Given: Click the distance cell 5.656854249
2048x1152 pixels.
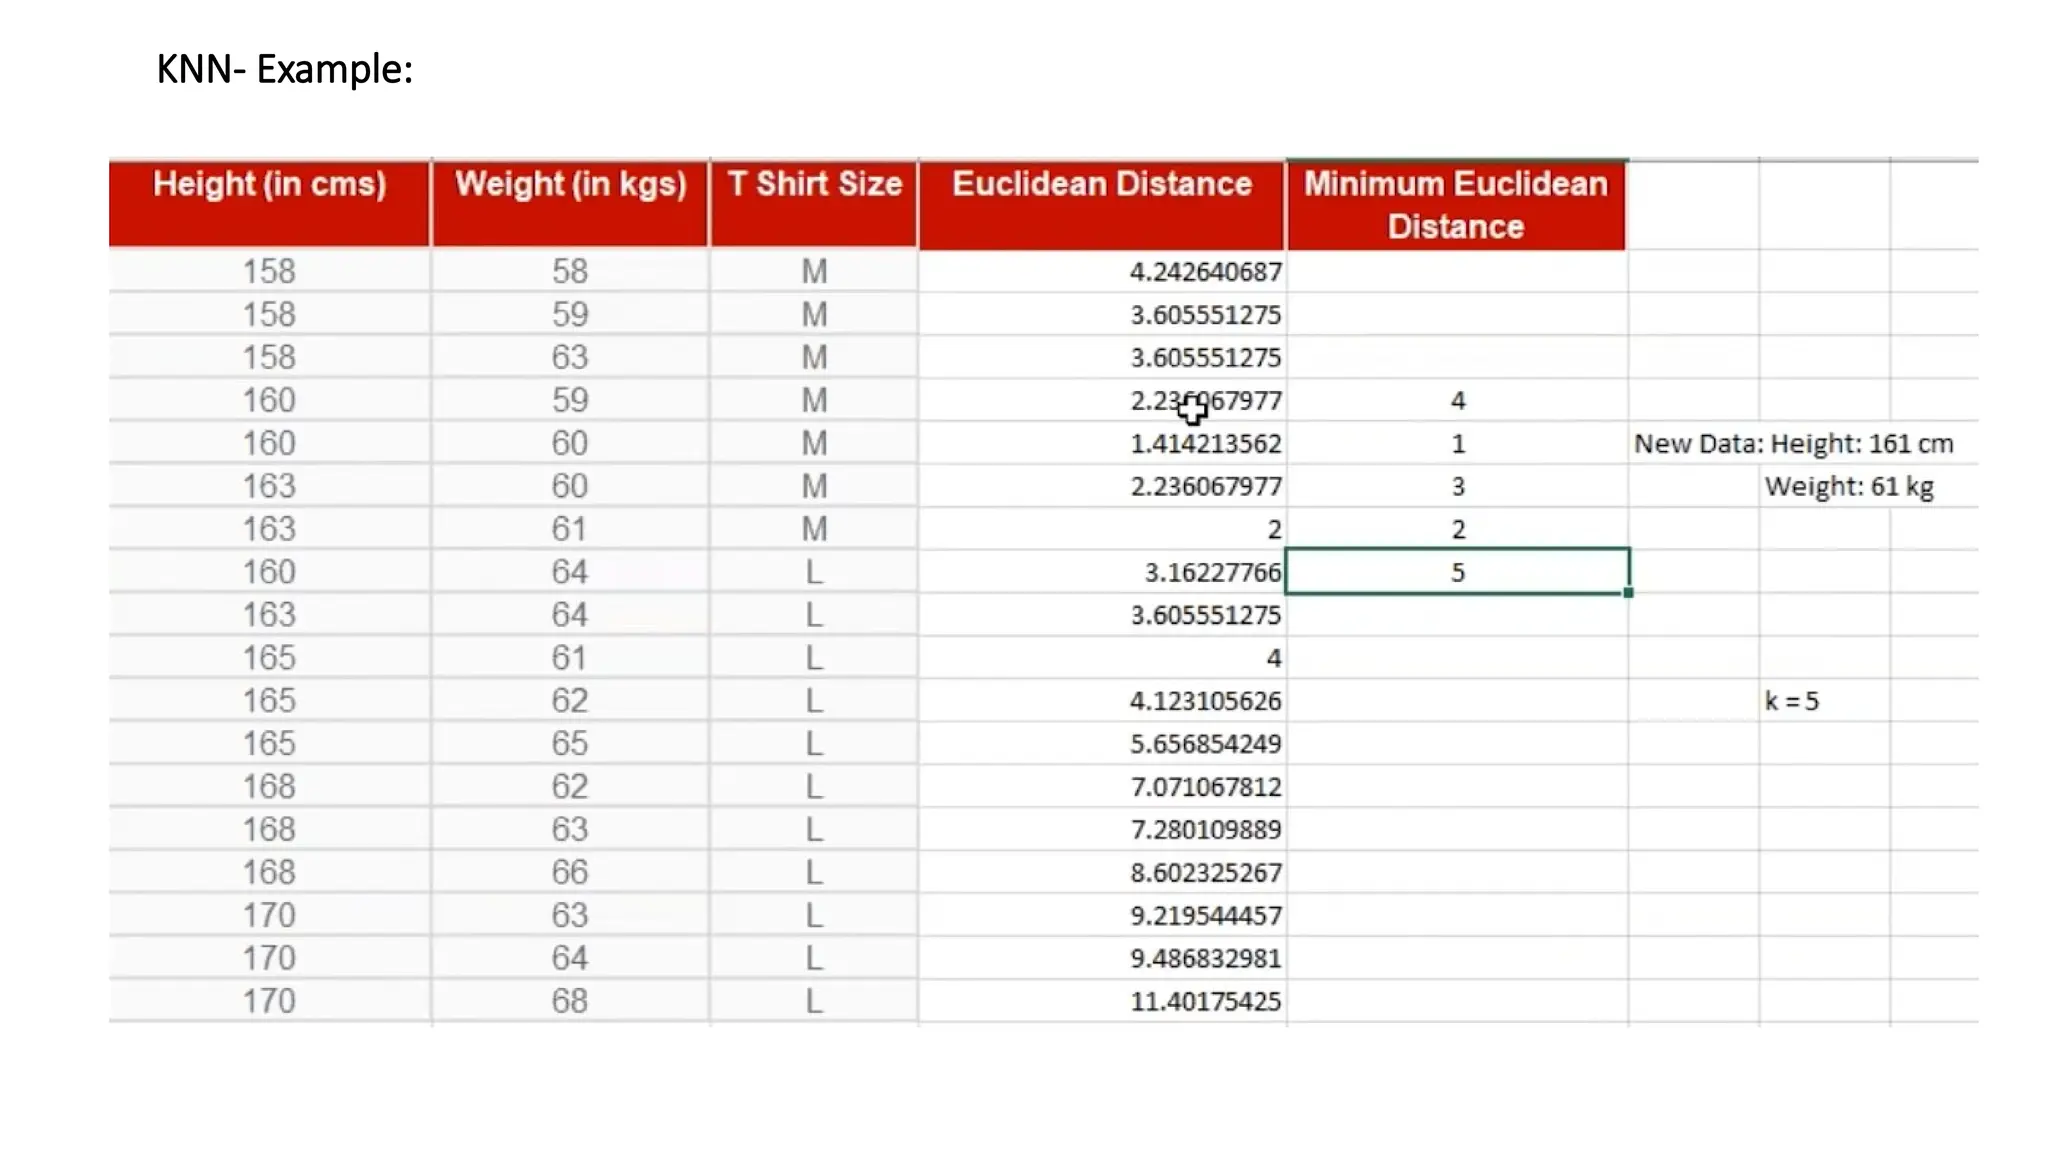Looking at the screenshot, I should coord(1205,744).
